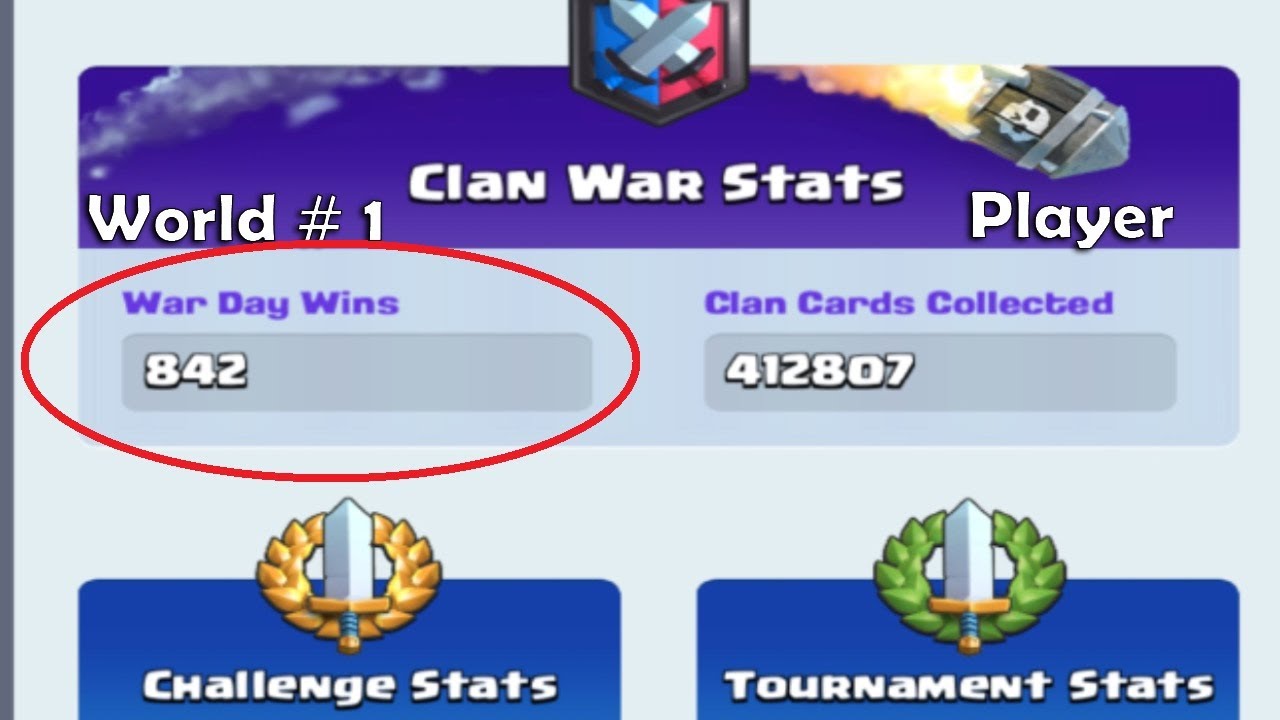This screenshot has height=720, width=1280.
Task: Click the purple Clan War Stats banner
Action: pos(658,156)
